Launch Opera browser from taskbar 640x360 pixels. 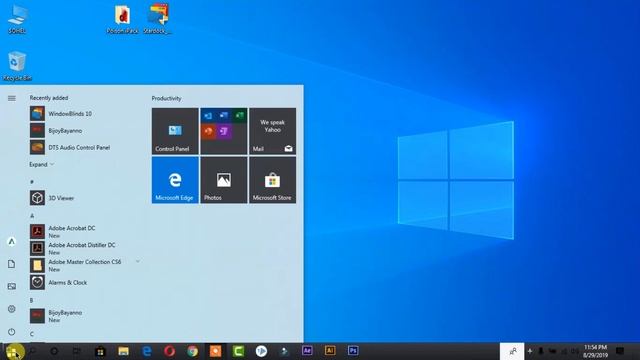tap(169, 351)
